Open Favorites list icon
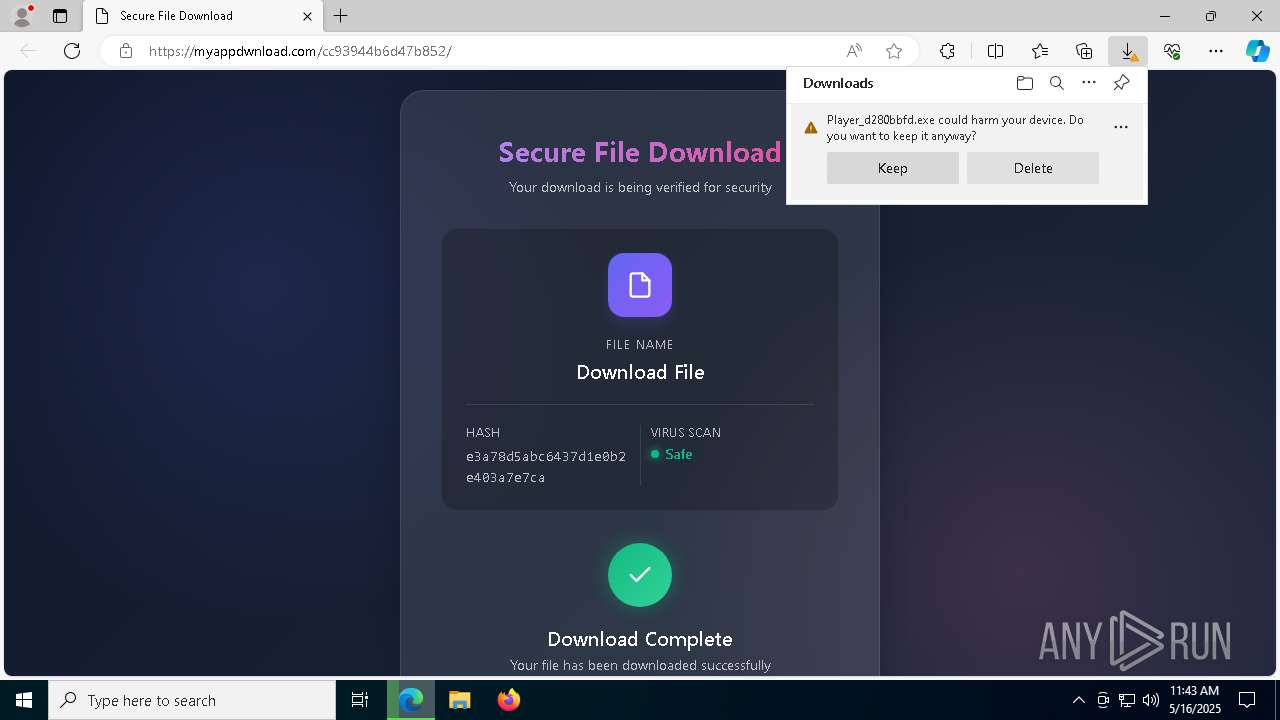The height and width of the screenshot is (720, 1280). pyautogui.click(x=1040, y=51)
